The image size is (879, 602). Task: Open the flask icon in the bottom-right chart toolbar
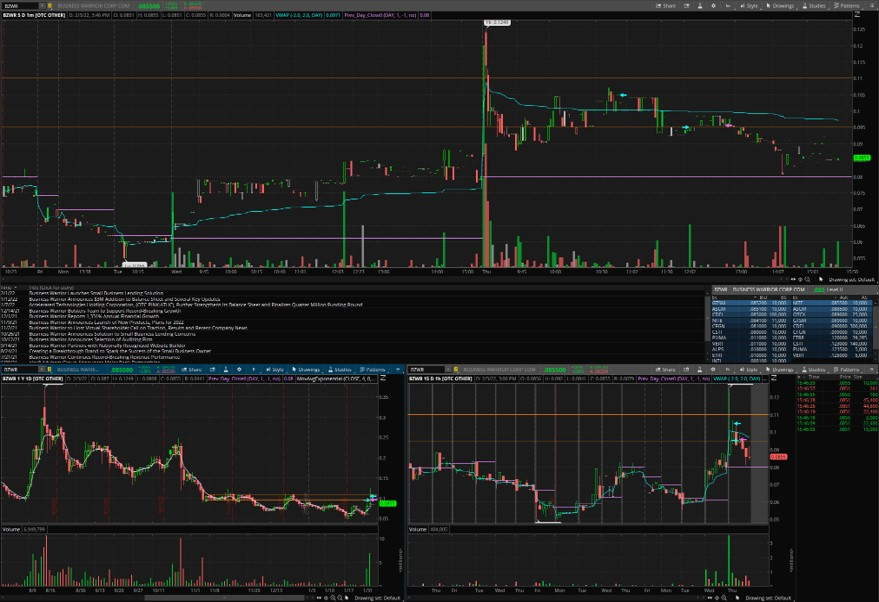point(700,370)
